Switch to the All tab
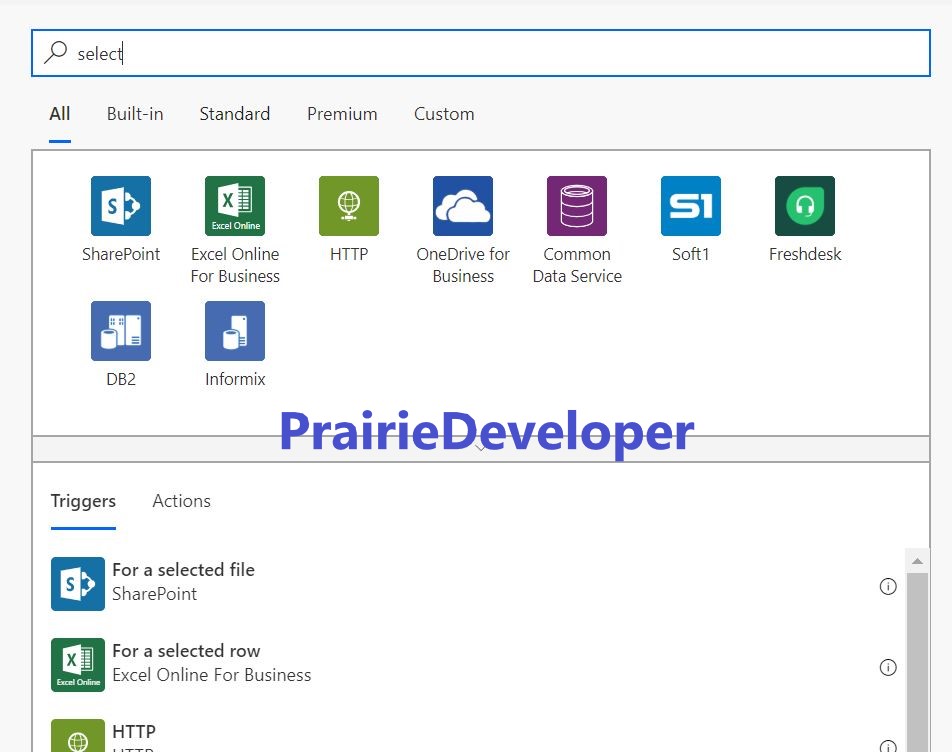952x752 pixels. [60, 114]
